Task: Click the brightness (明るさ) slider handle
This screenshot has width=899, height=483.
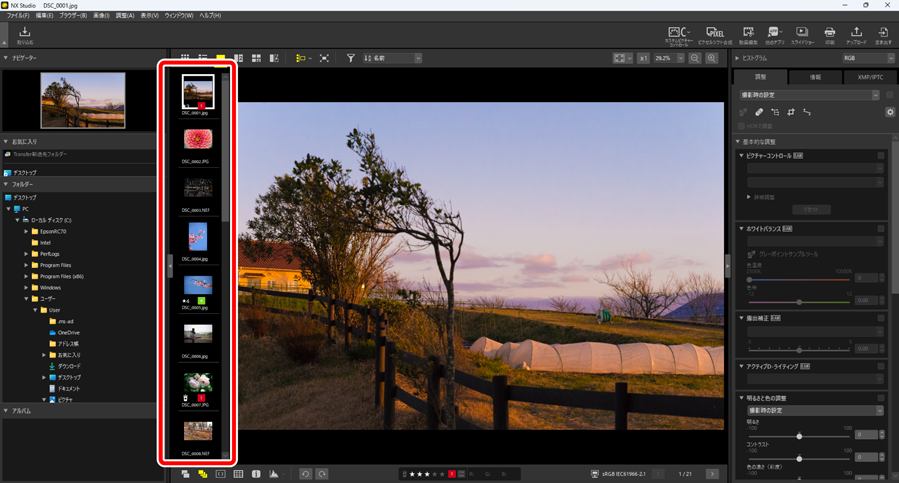Action: (x=799, y=436)
